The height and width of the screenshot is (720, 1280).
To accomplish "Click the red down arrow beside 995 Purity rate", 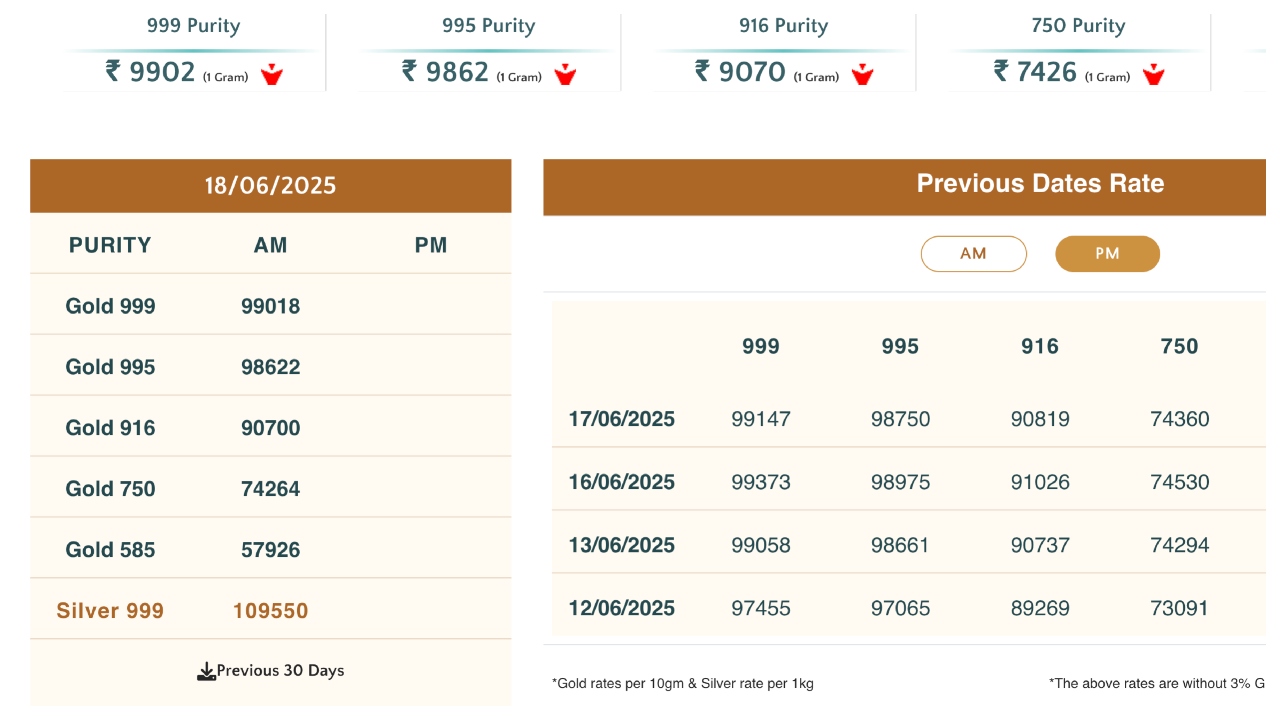I will (x=565, y=74).
